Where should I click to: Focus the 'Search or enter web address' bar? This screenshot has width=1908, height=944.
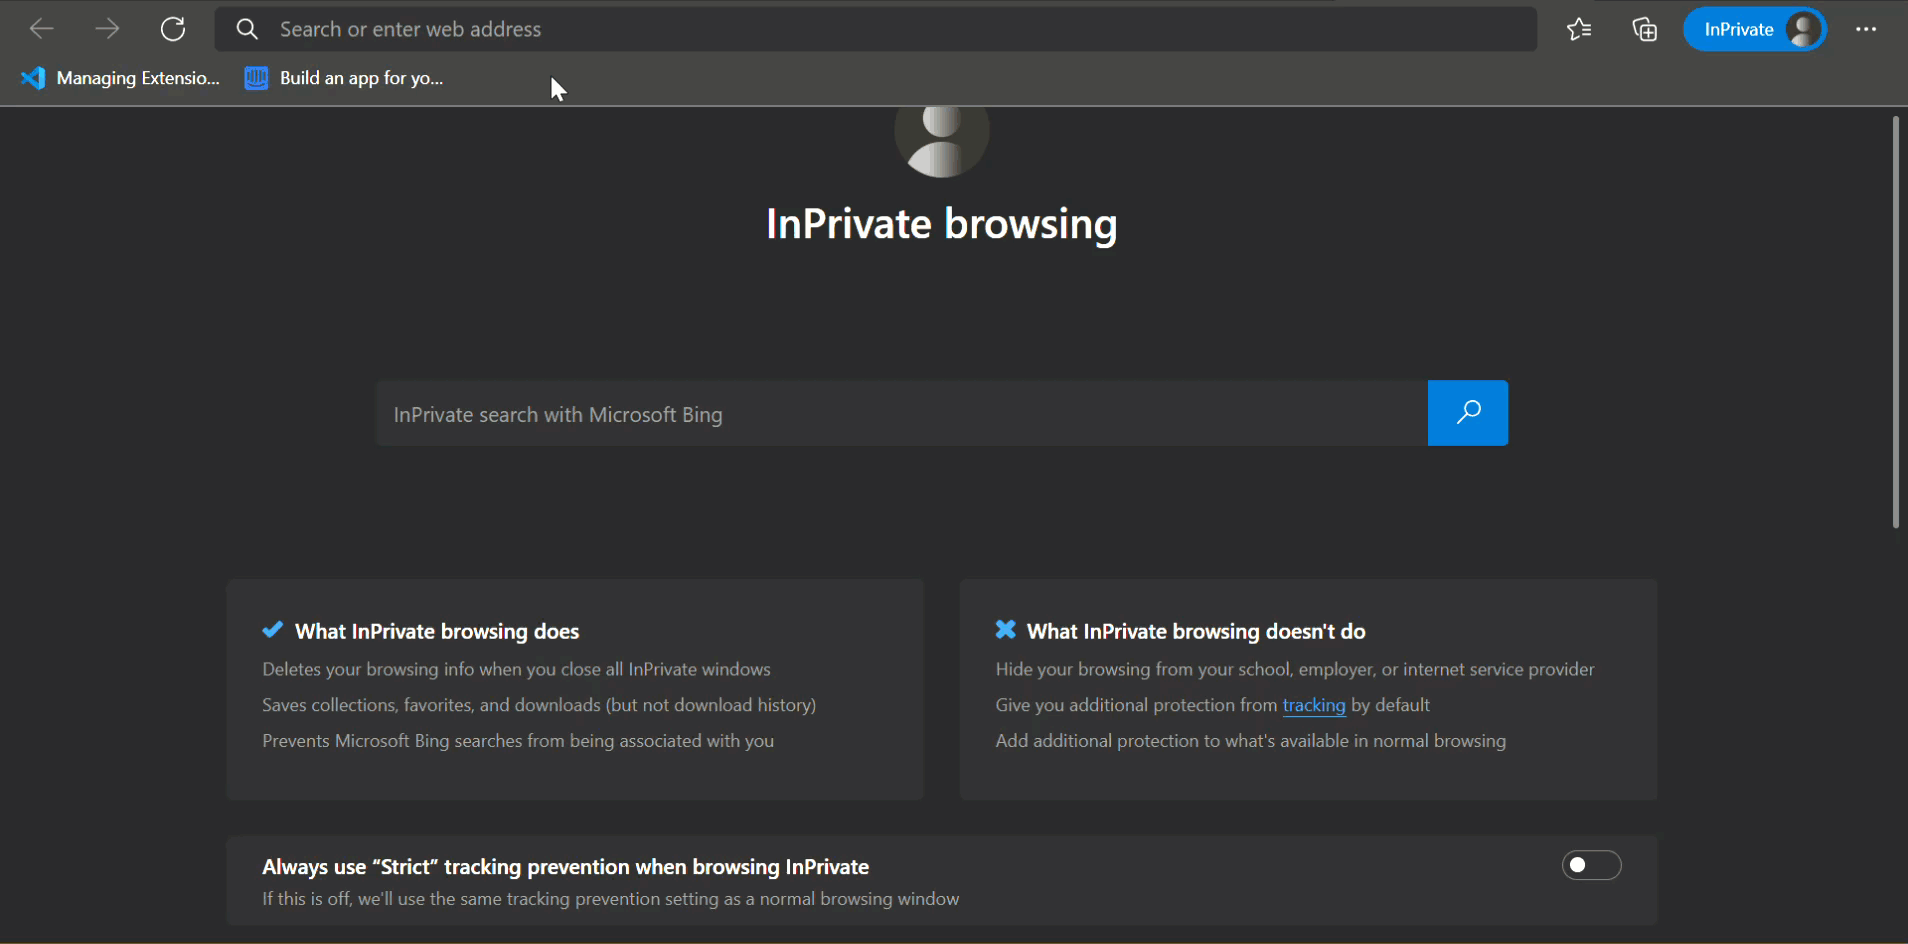(875, 29)
